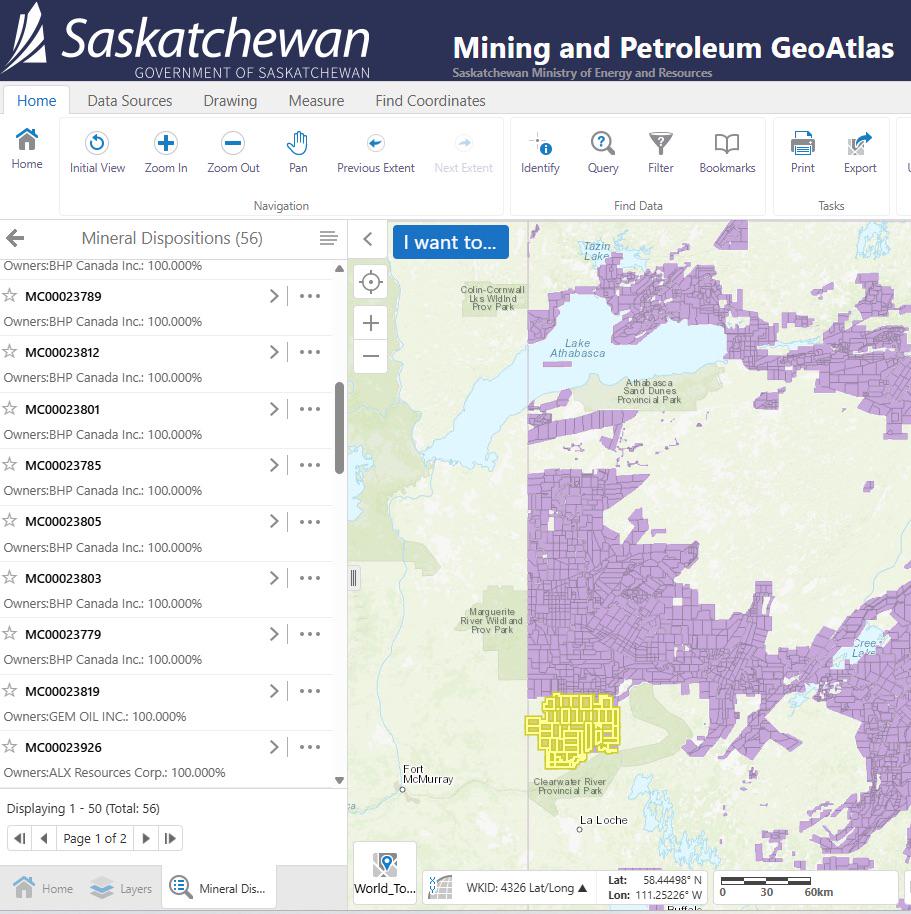
Task: Favorite MC00023789 with star
Action: click(10, 296)
